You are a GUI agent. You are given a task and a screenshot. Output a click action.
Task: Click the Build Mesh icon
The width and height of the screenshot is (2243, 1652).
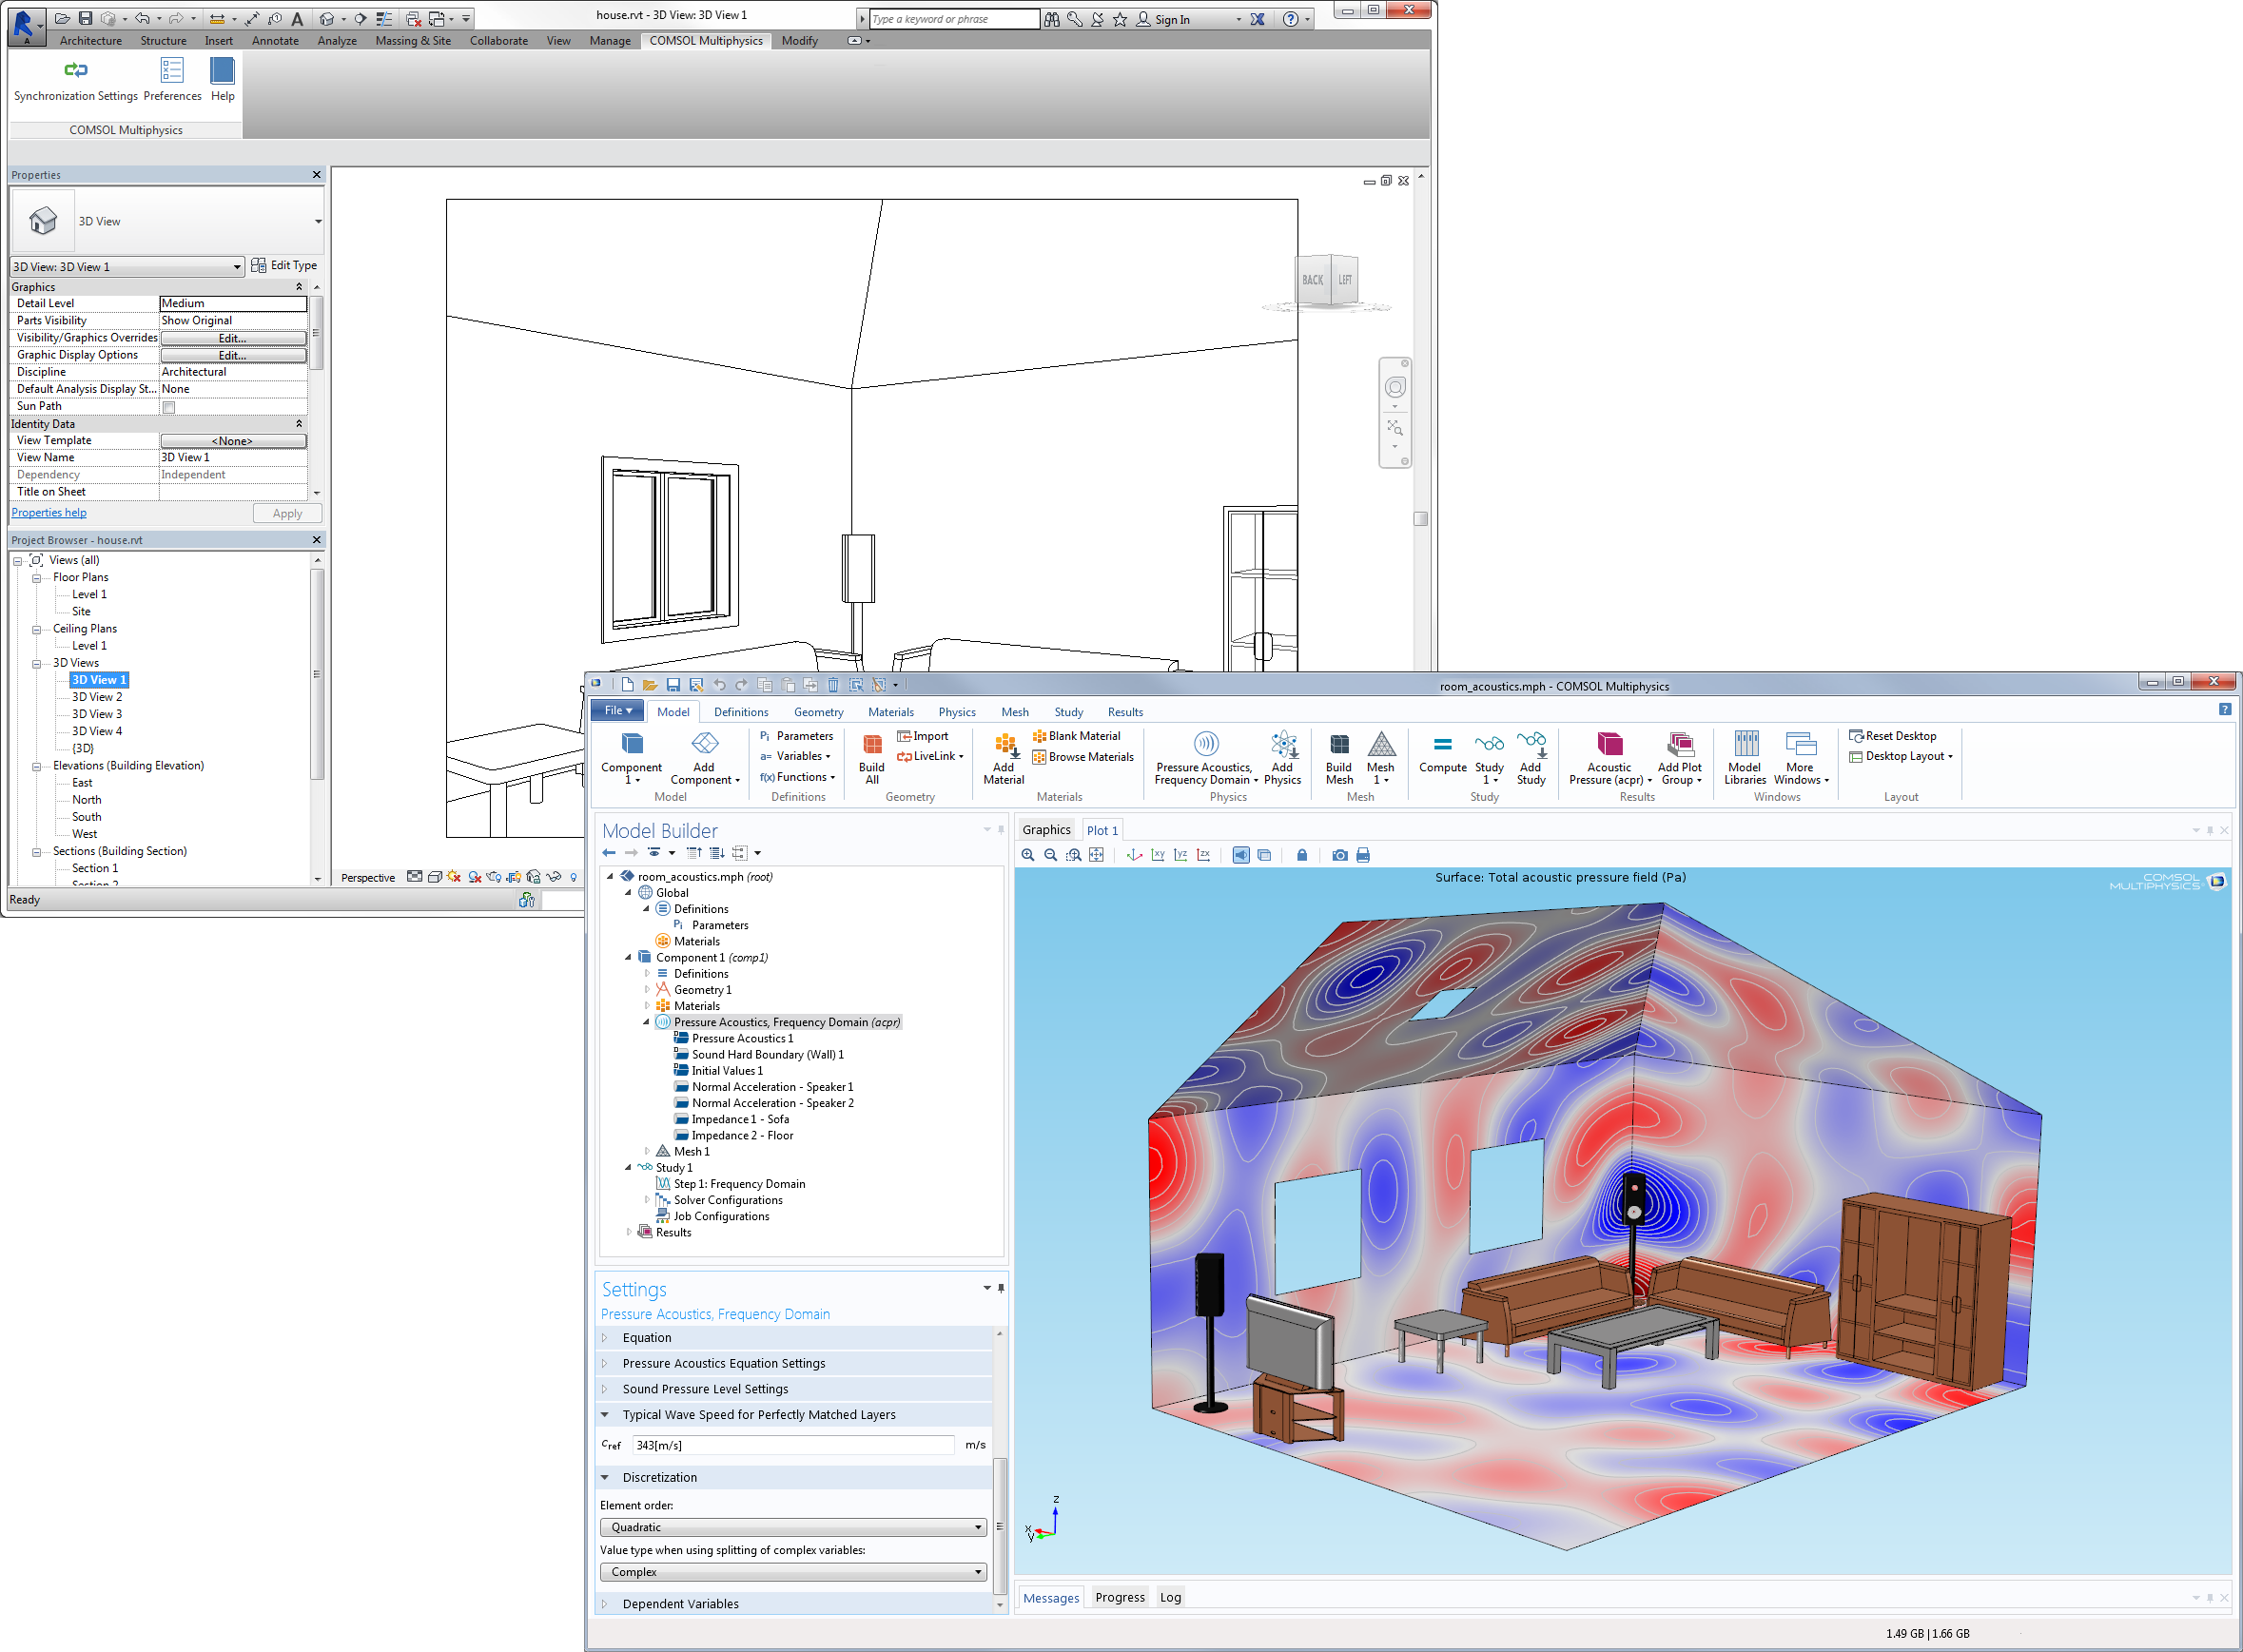pos(1338,746)
